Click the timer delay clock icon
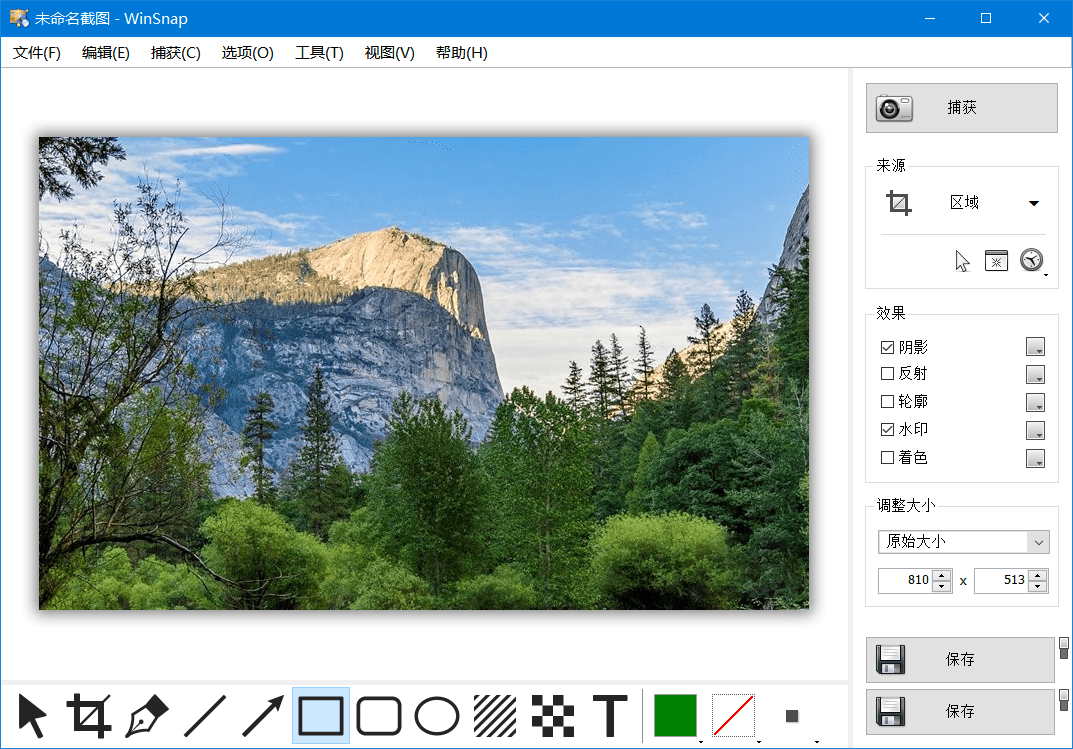 (1031, 261)
